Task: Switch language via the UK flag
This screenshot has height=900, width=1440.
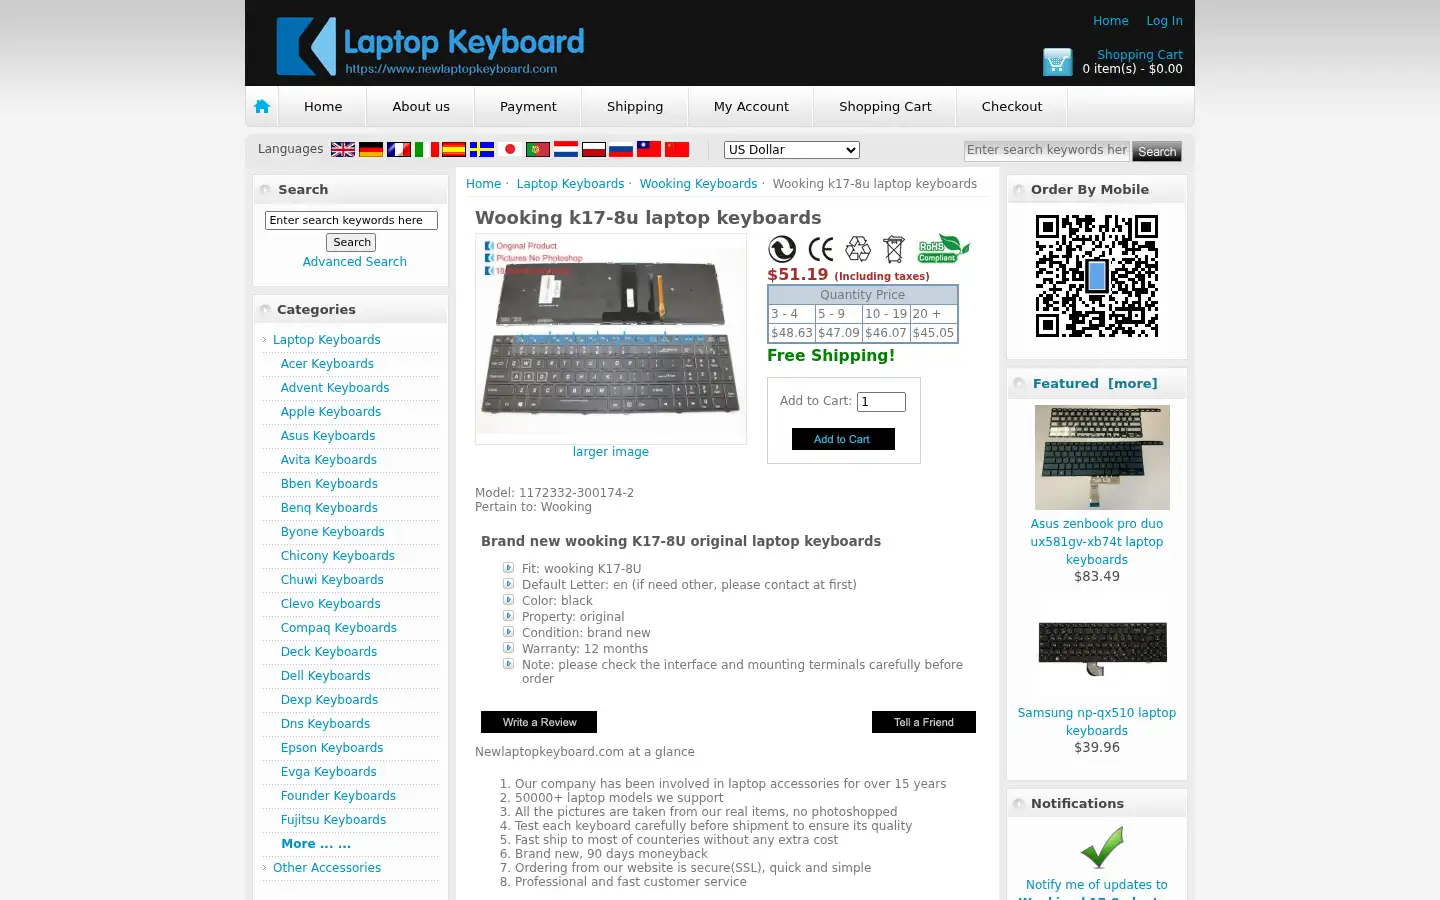Action: tap(343, 149)
